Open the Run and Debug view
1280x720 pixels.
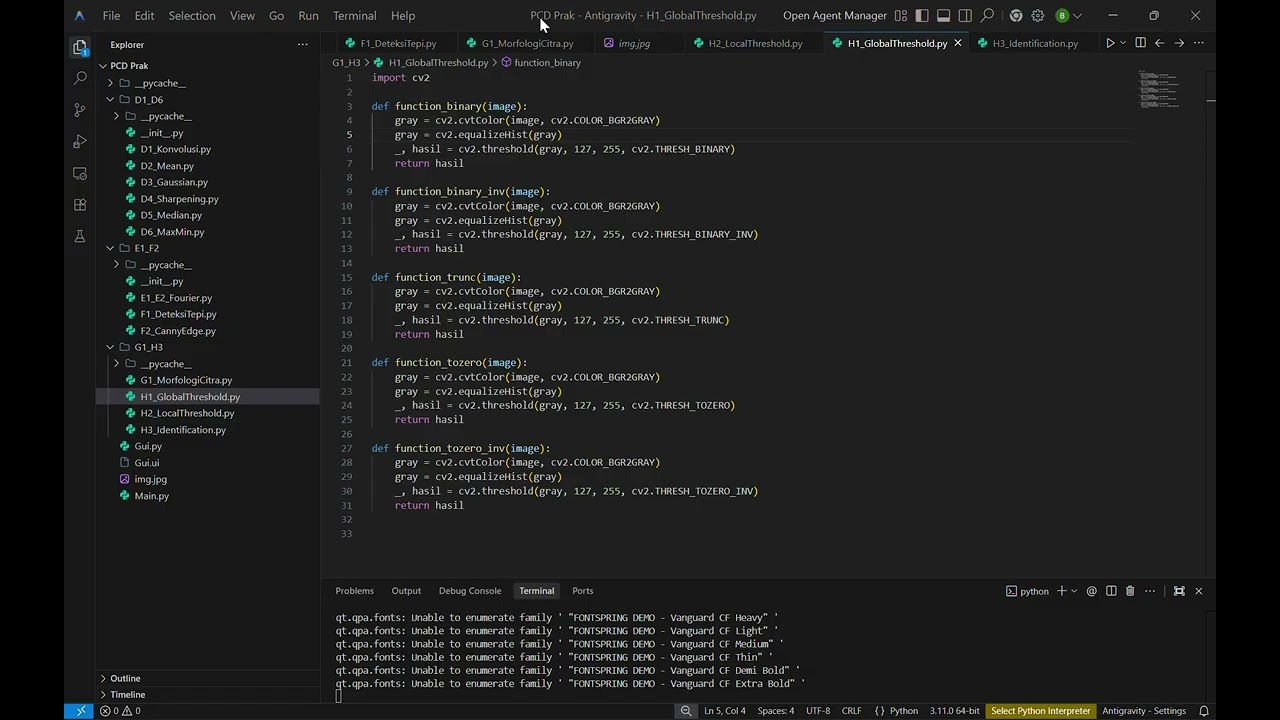pos(80,141)
